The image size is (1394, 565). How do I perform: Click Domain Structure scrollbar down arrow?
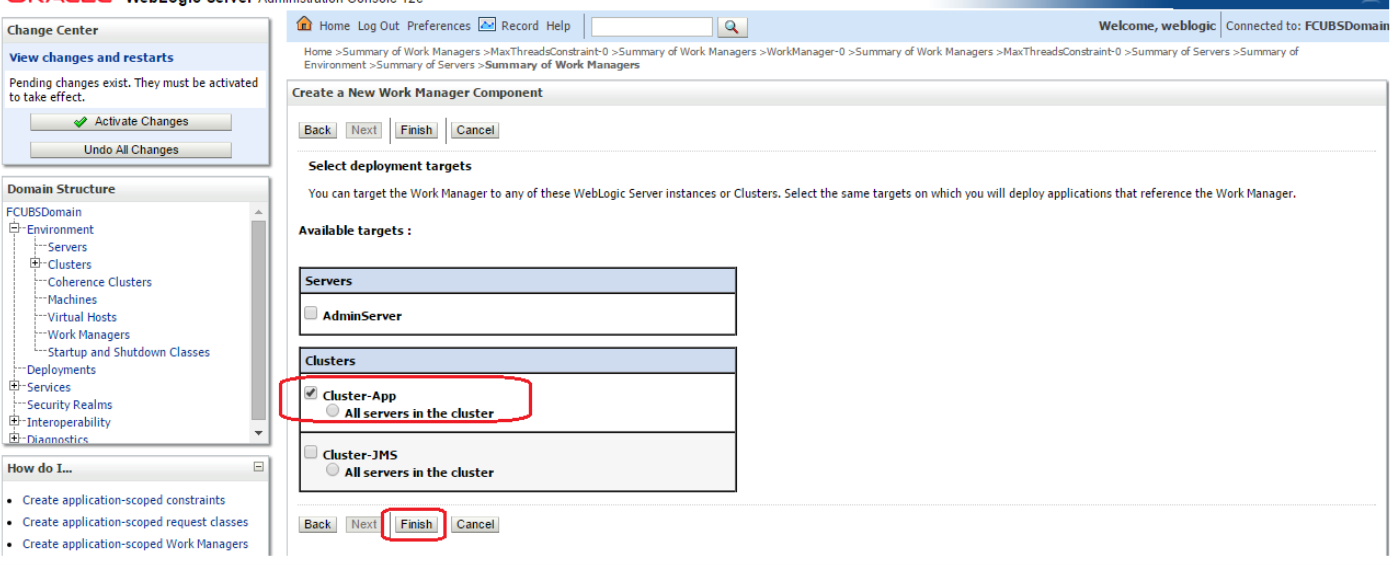(259, 433)
